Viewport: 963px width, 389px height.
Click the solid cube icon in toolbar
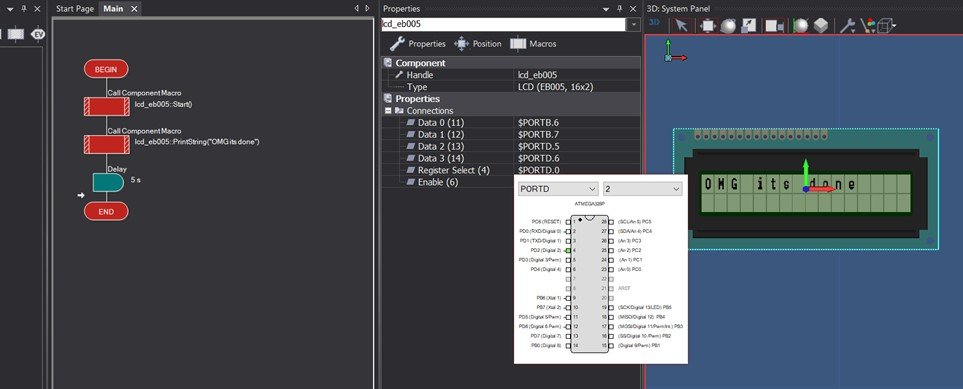[x=821, y=26]
